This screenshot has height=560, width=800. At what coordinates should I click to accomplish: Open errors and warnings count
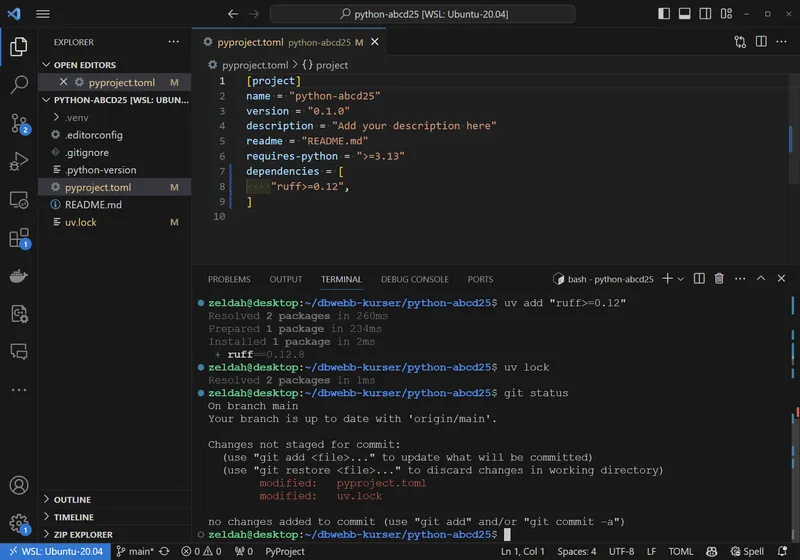pyautogui.click(x=202, y=551)
